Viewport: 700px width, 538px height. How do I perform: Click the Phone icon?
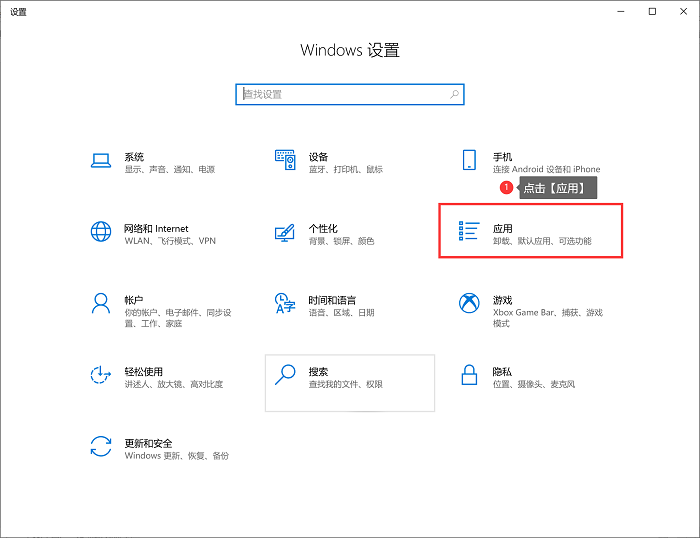(469, 162)
